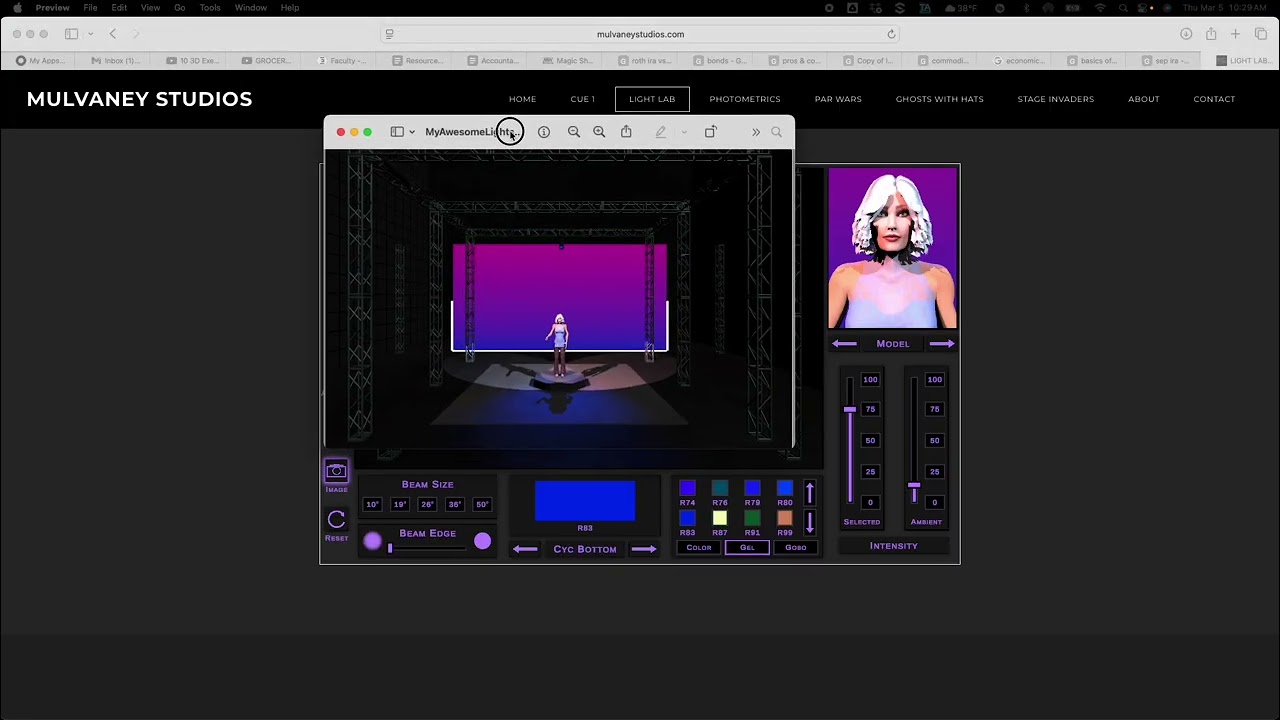Image resolution: width=1280 pixels, height=720 pixels.
Task: Select the 10° beam size
Action: pyautogui.click(x=372, y=505)
